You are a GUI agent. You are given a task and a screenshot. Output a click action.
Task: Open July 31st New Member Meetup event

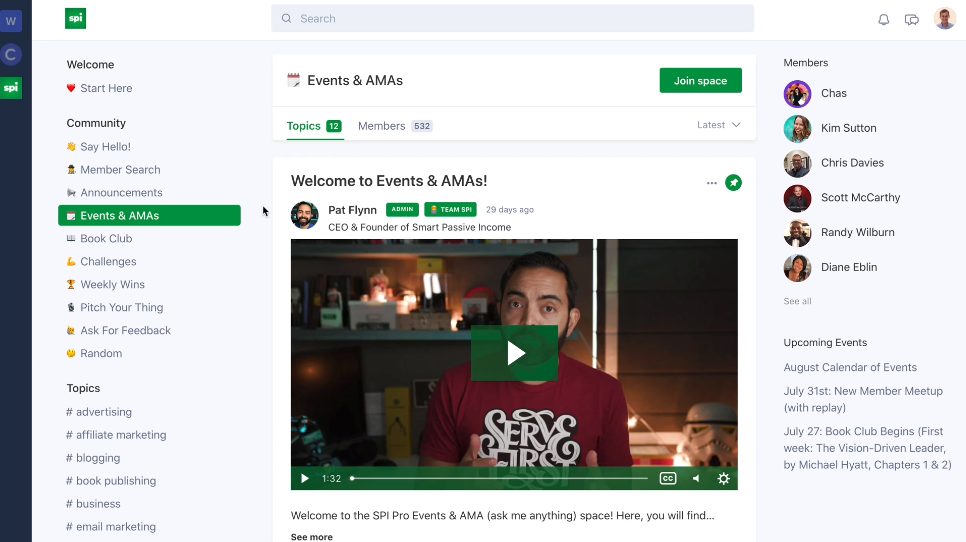click(863, 399)
